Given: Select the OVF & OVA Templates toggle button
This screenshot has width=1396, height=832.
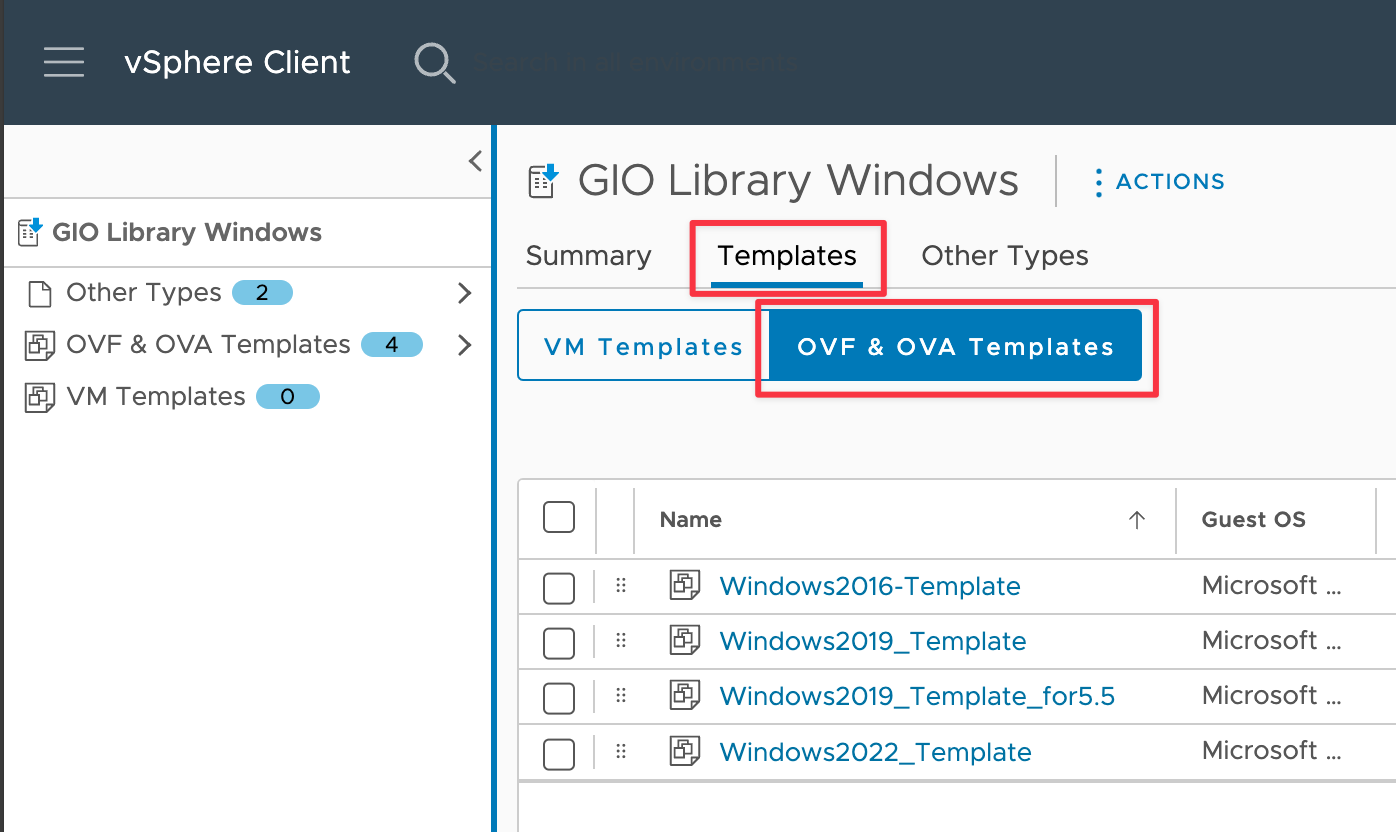Looking at the screenshot, I should [x=955, y=346].
